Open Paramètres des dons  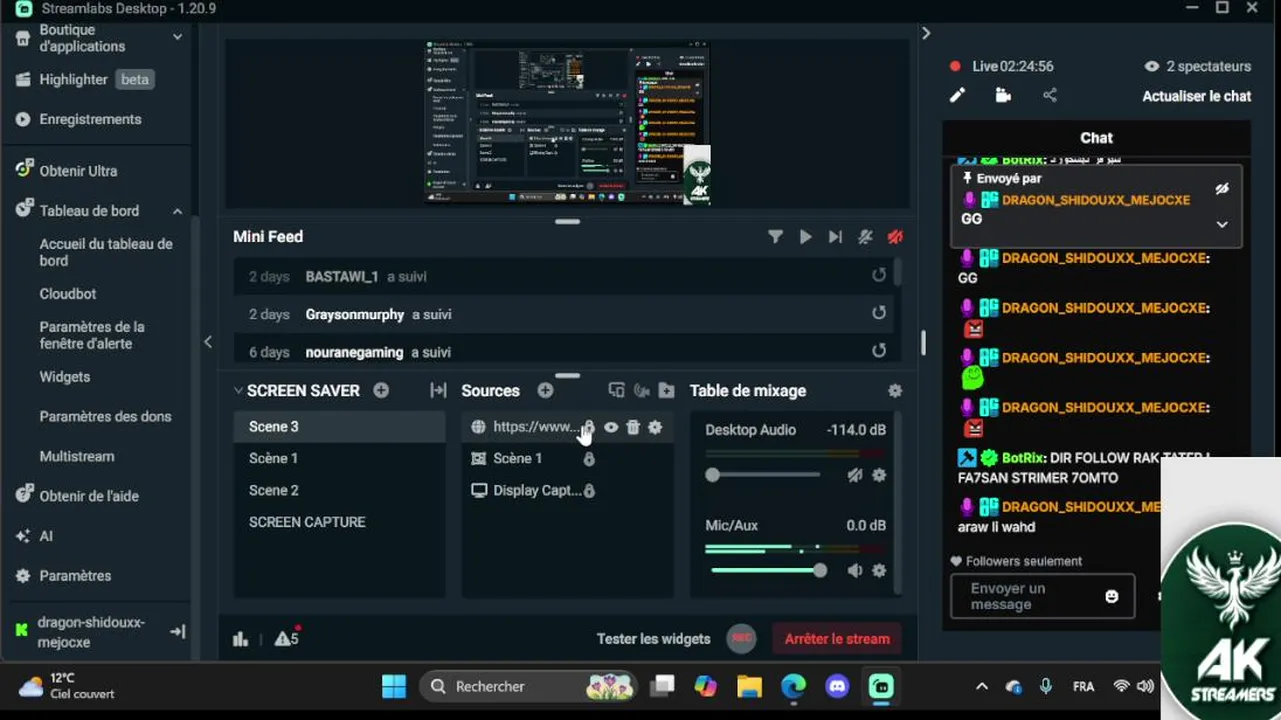105,417
